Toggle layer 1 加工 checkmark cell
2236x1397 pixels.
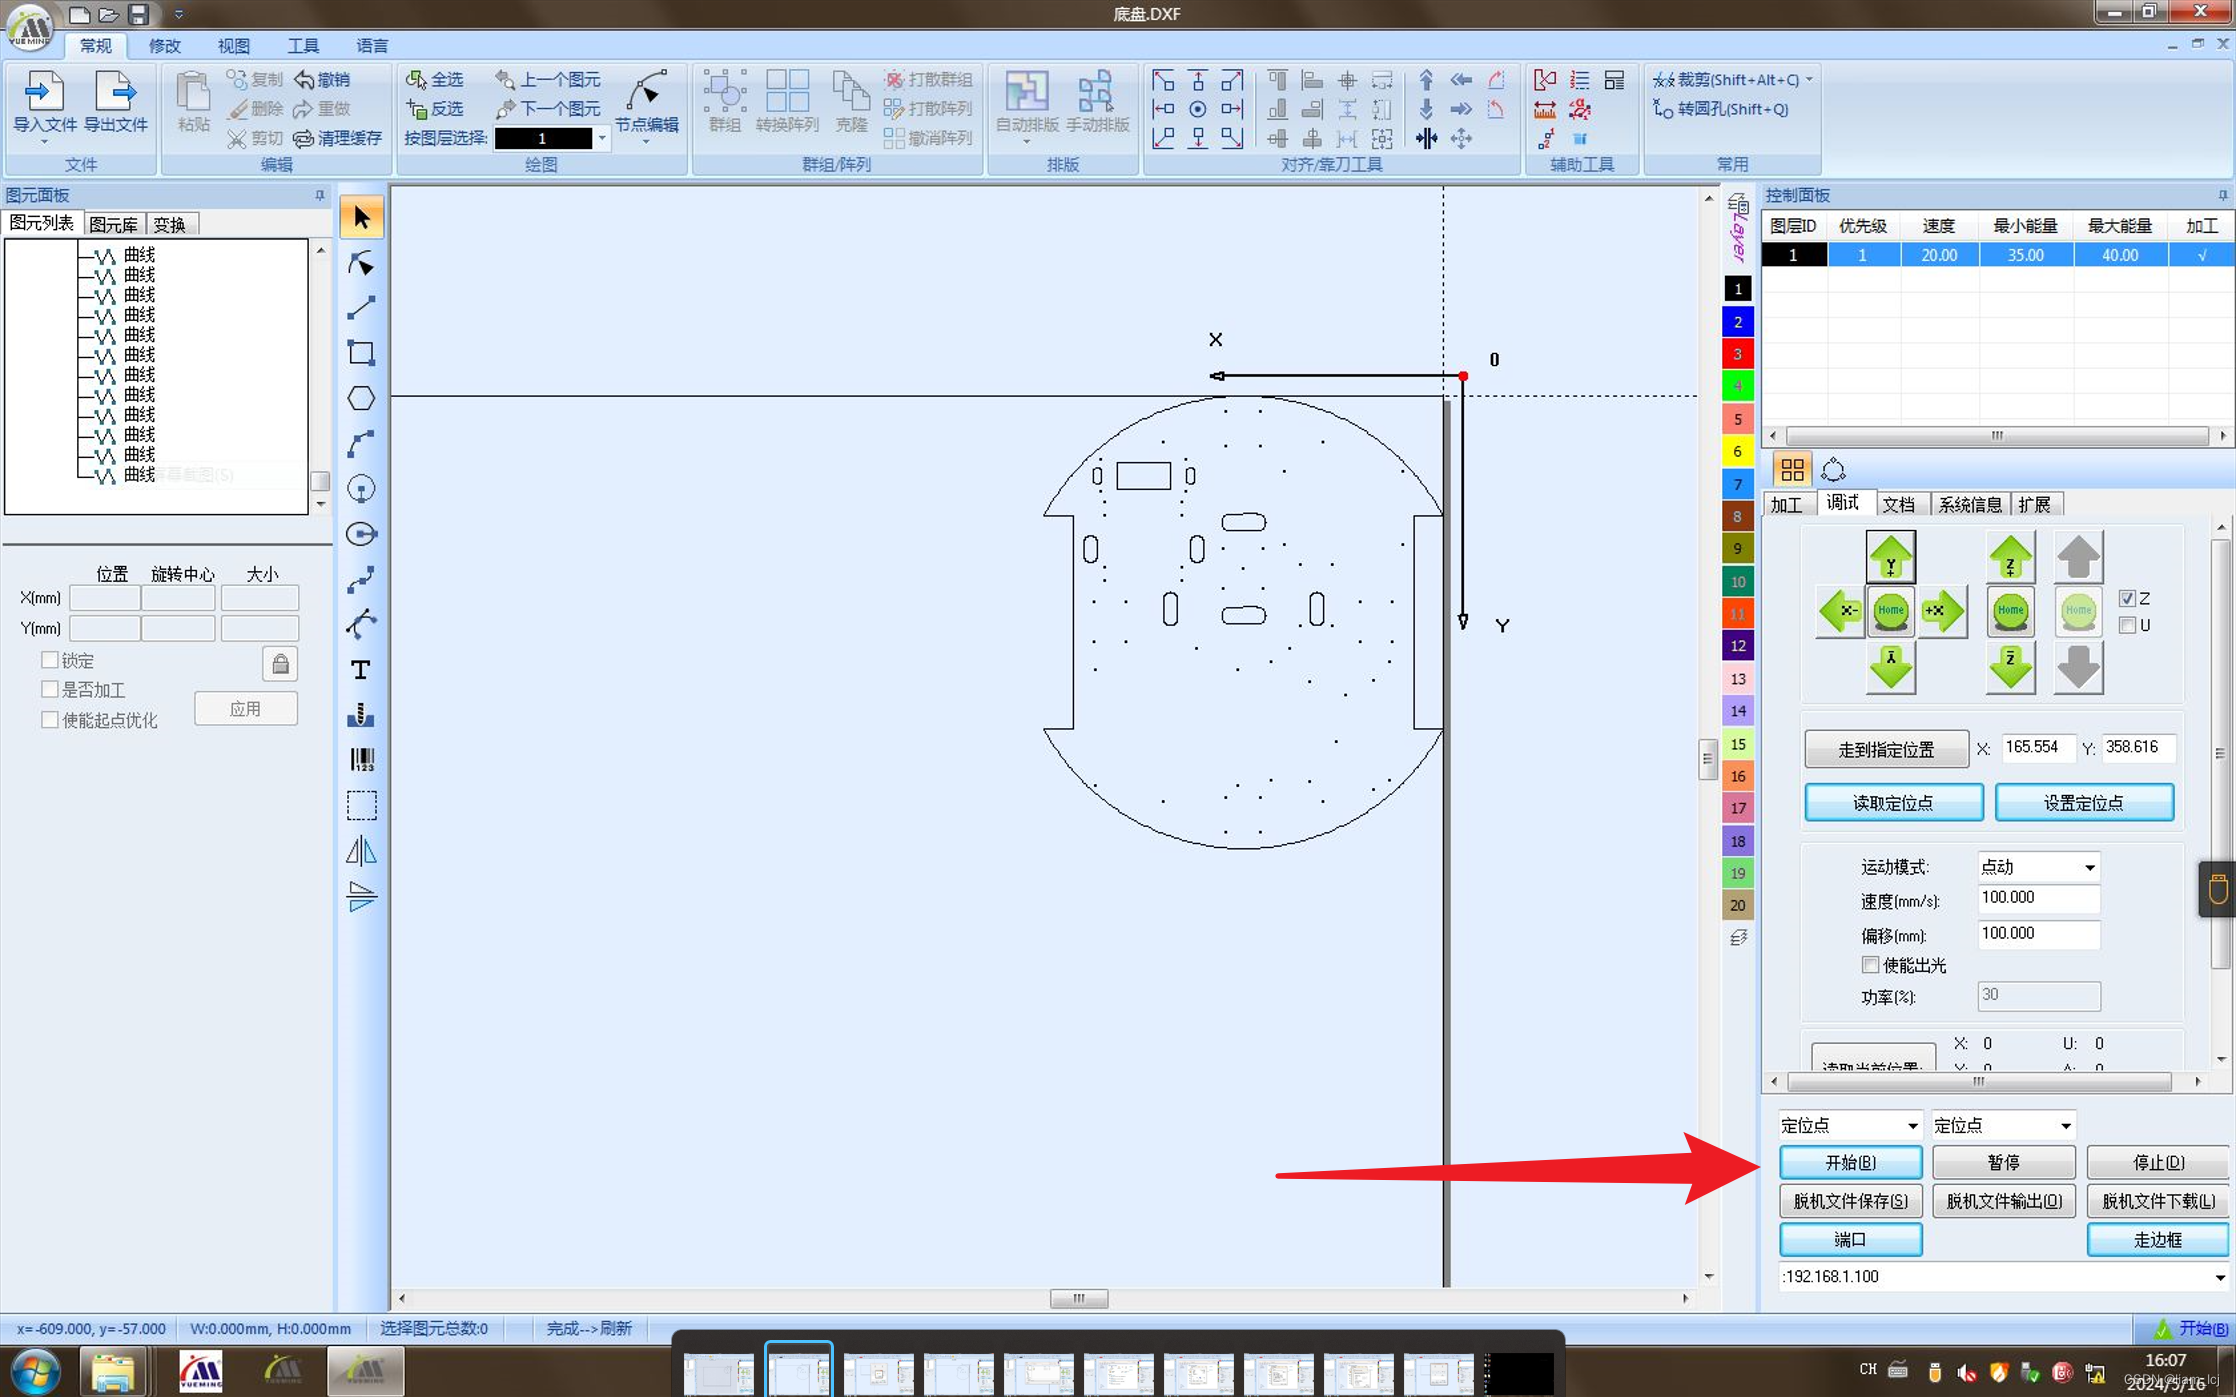point(2201,255)
